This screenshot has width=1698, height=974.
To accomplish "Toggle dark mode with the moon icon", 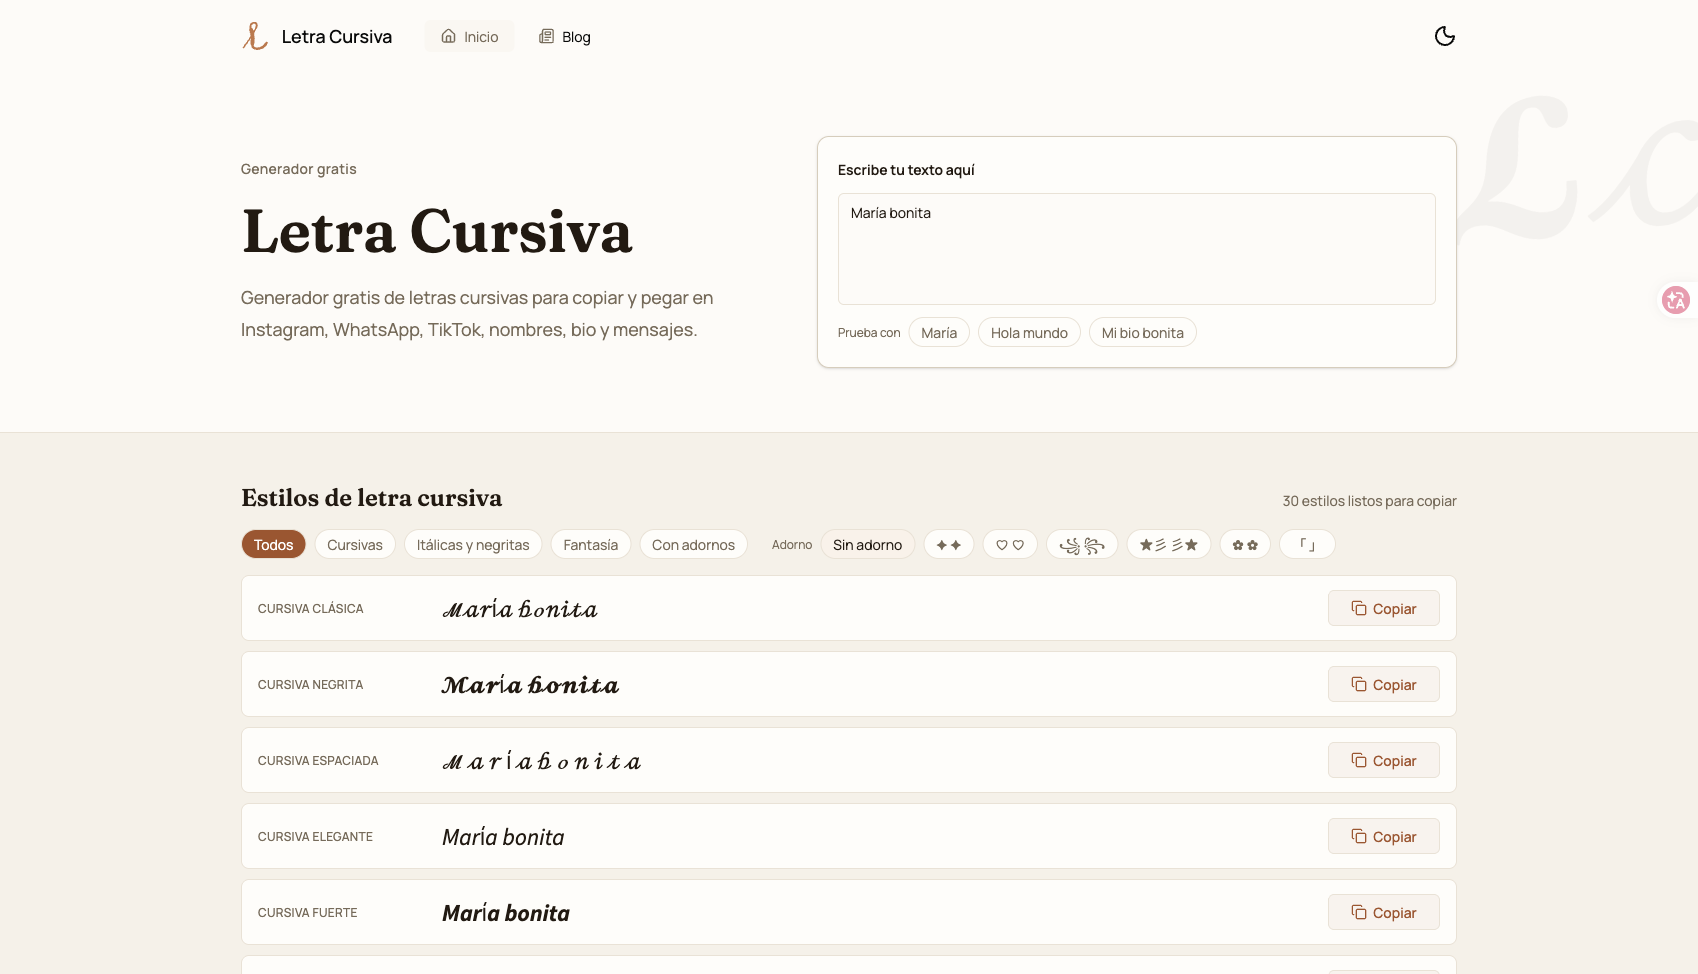I will pos(1444,36).
